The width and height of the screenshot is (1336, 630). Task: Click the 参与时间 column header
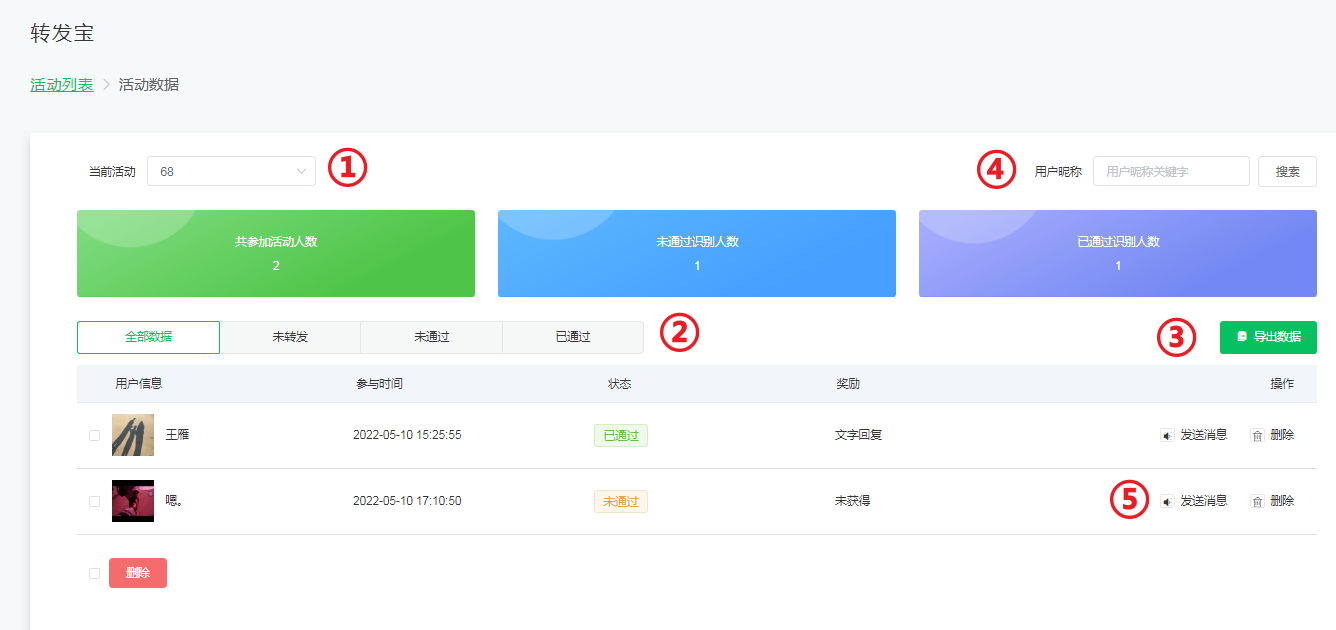tap(379, 385)
